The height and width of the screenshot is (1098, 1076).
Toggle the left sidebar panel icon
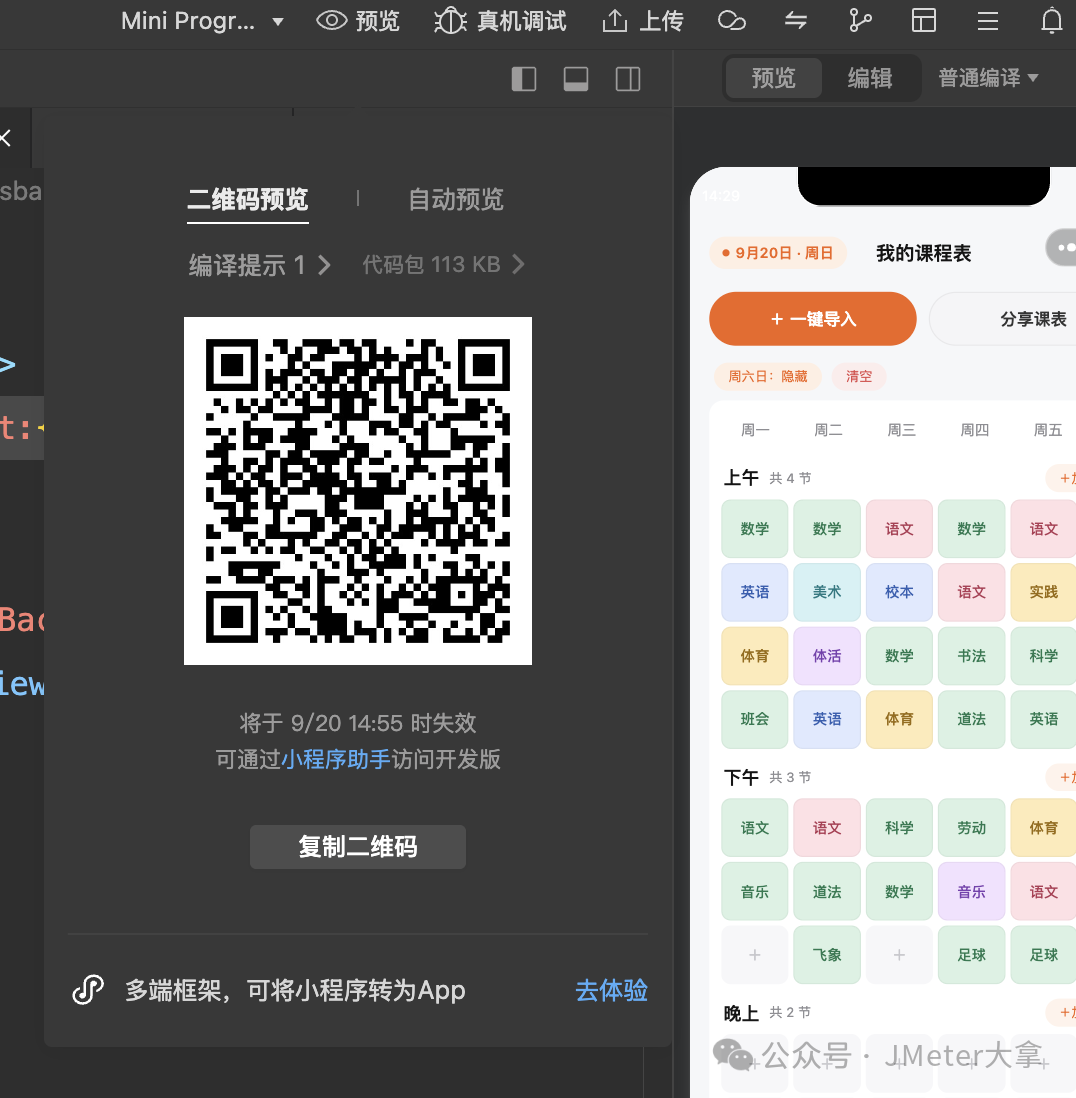pyautogui.click(x=524, y=78)
